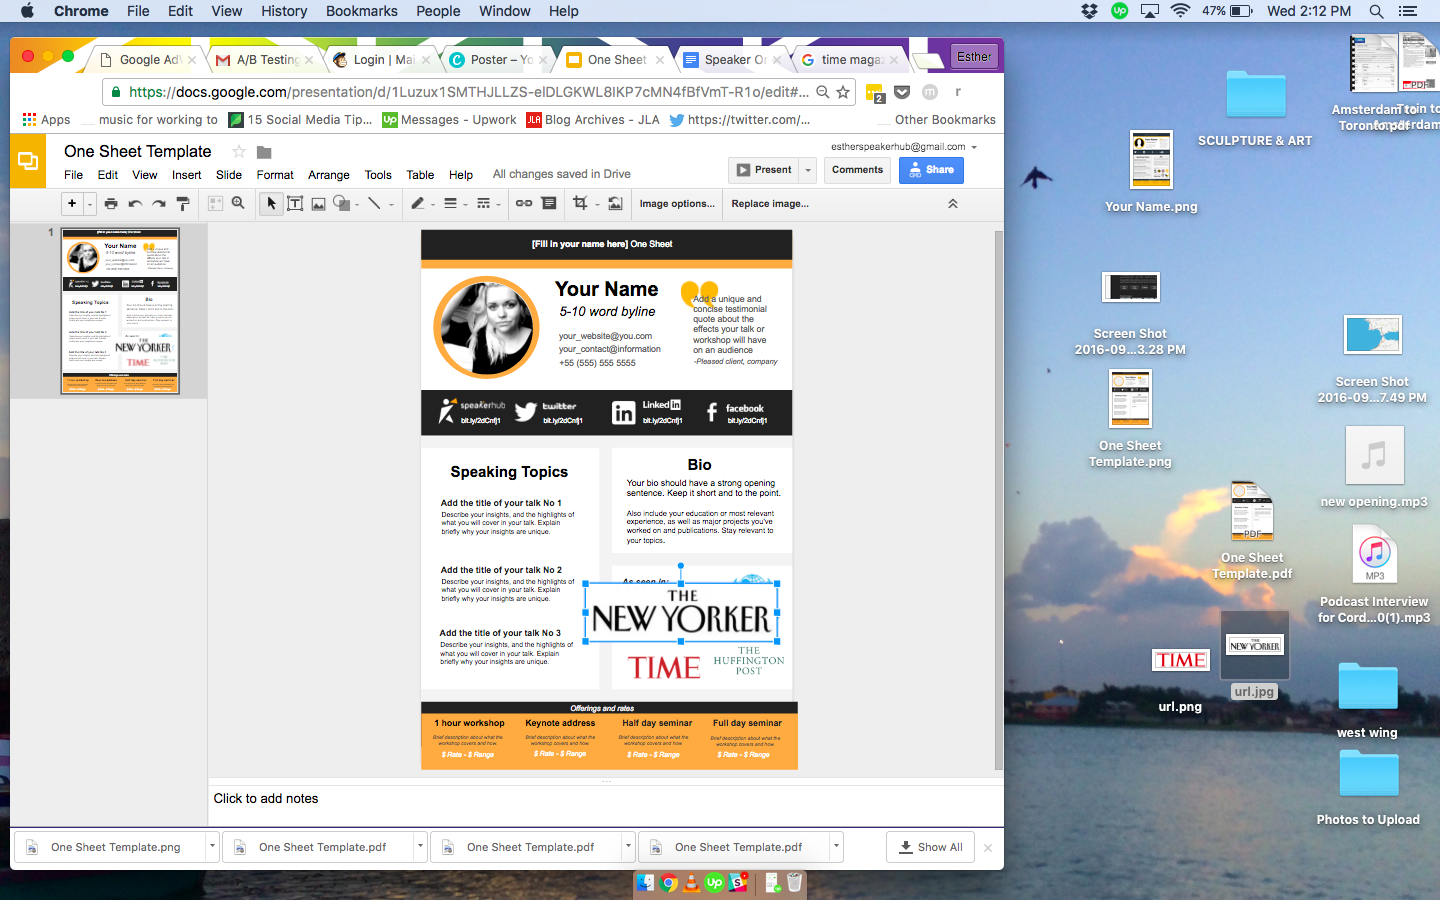Star the One Sheet Template document

click(x=239, y=152)
